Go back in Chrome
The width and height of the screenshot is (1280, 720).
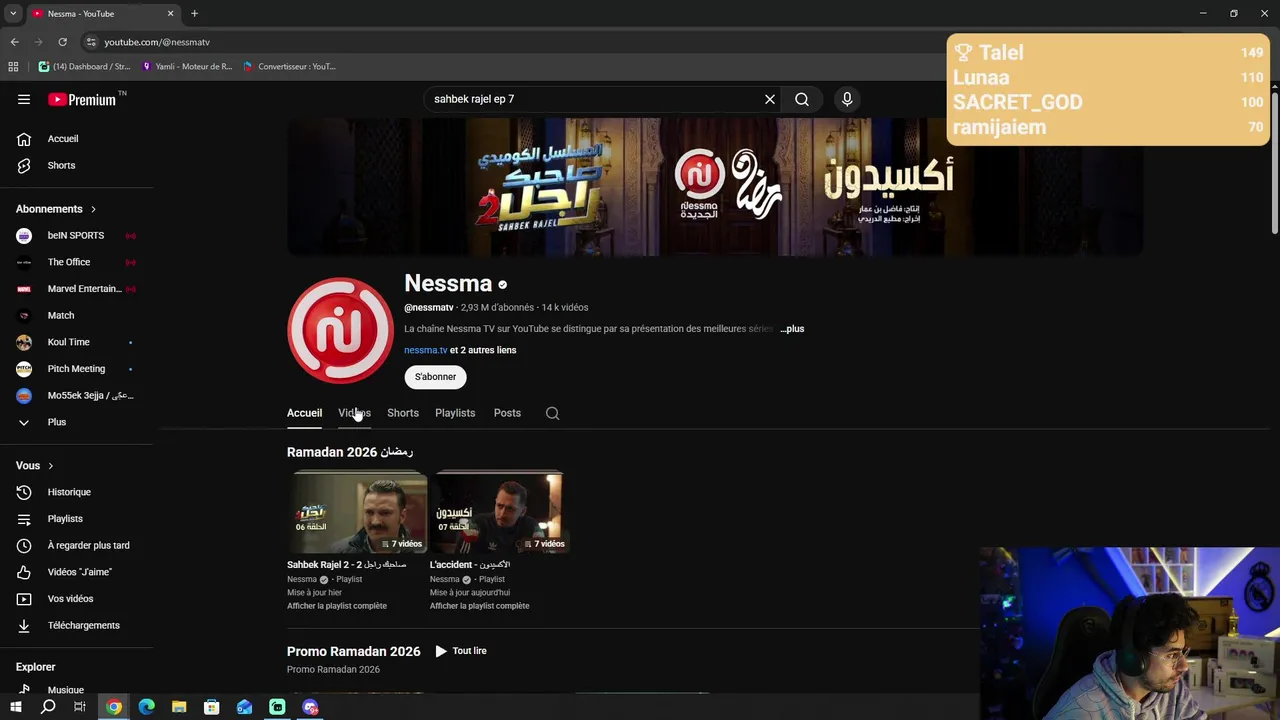pyautogui.click(x=14, y=42)
